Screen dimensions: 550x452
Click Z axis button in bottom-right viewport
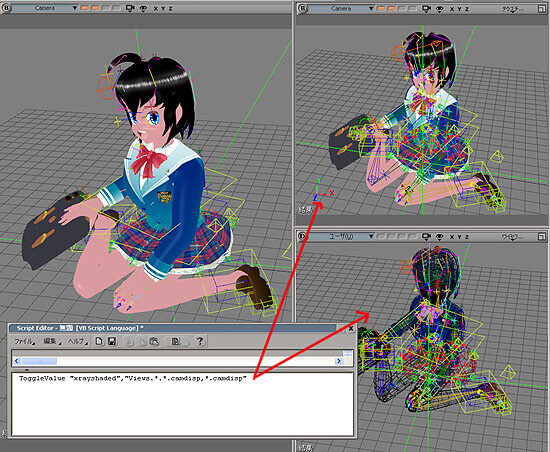pos(467,237)
